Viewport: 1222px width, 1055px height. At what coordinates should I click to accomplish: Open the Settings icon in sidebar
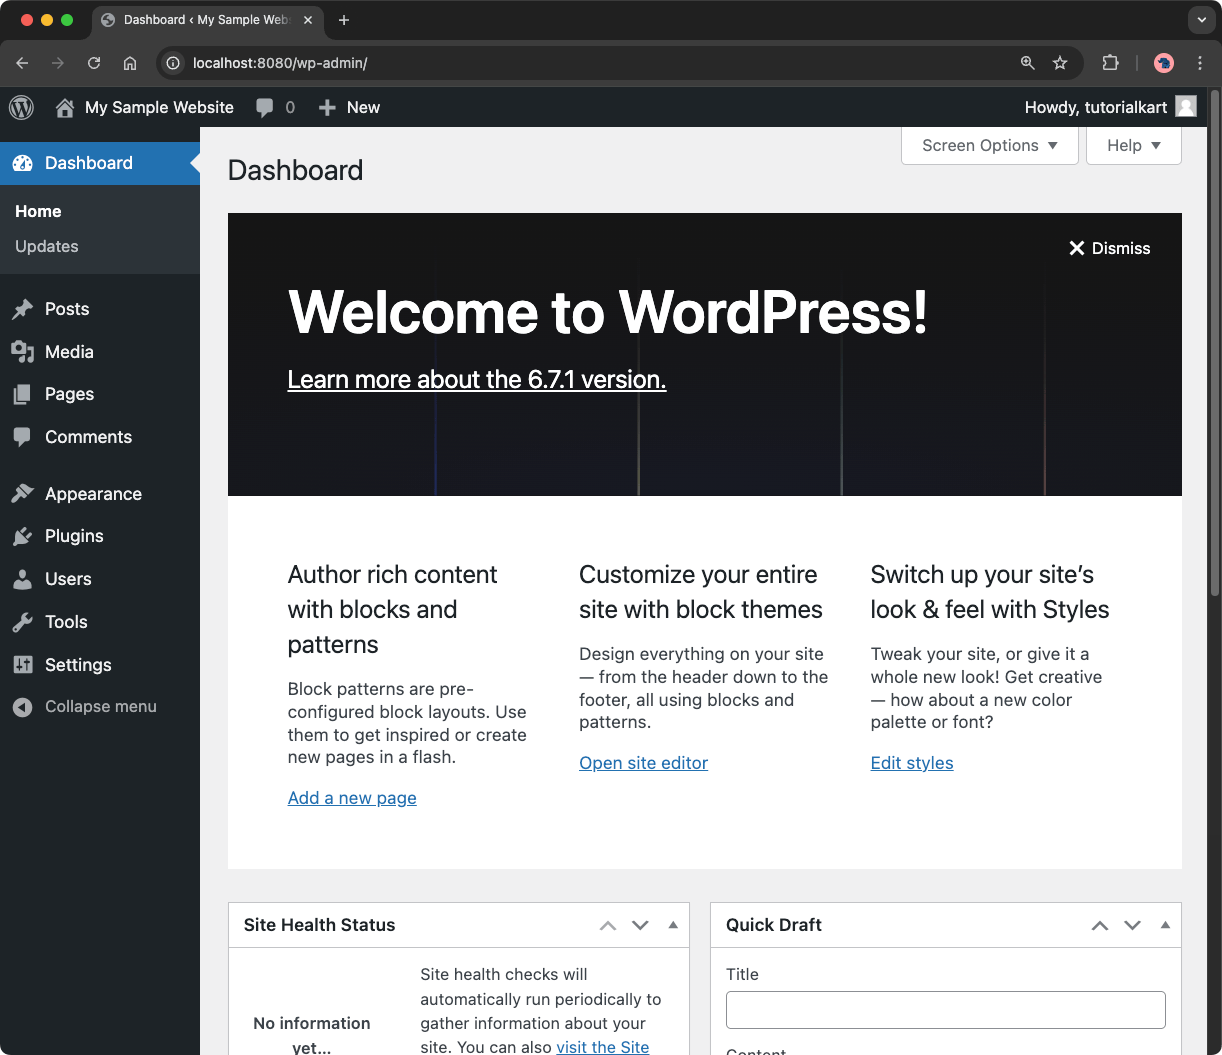point(22,664)
